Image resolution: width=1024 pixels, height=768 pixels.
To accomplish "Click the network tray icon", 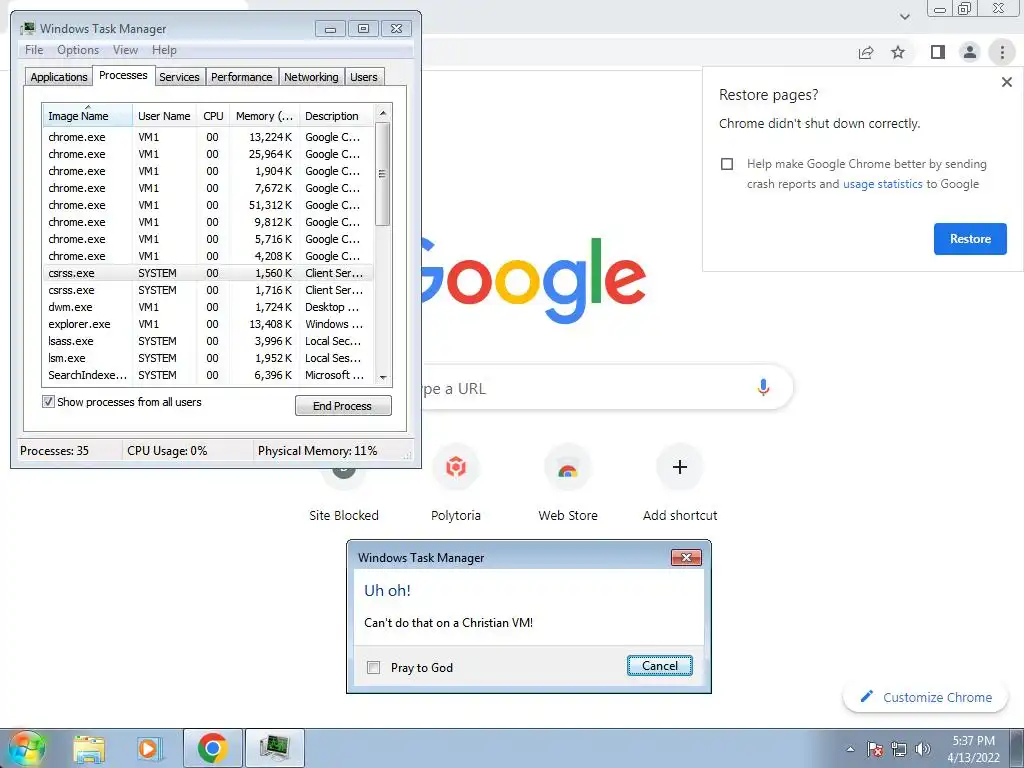I will point(899,749).
